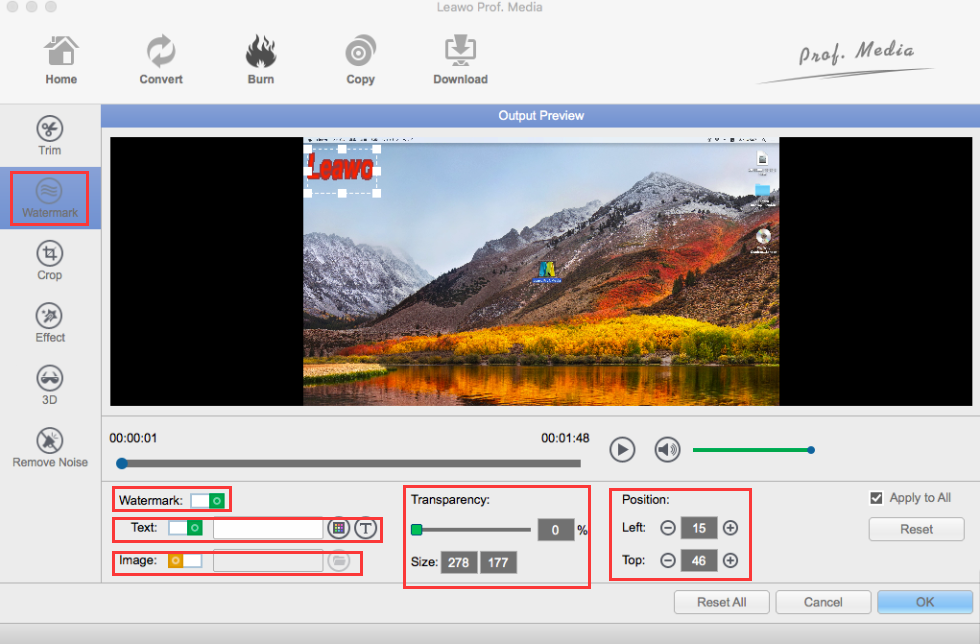Uncheck the Apply to All checkbox
The image size is (980, 644).
pyautogui.click(x=876, y=498)
